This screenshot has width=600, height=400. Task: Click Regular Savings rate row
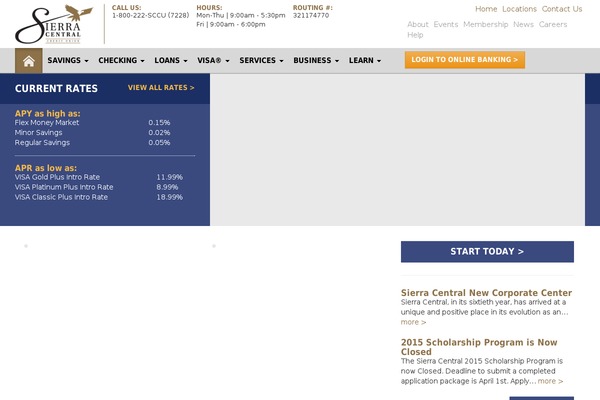click(92, 142)
